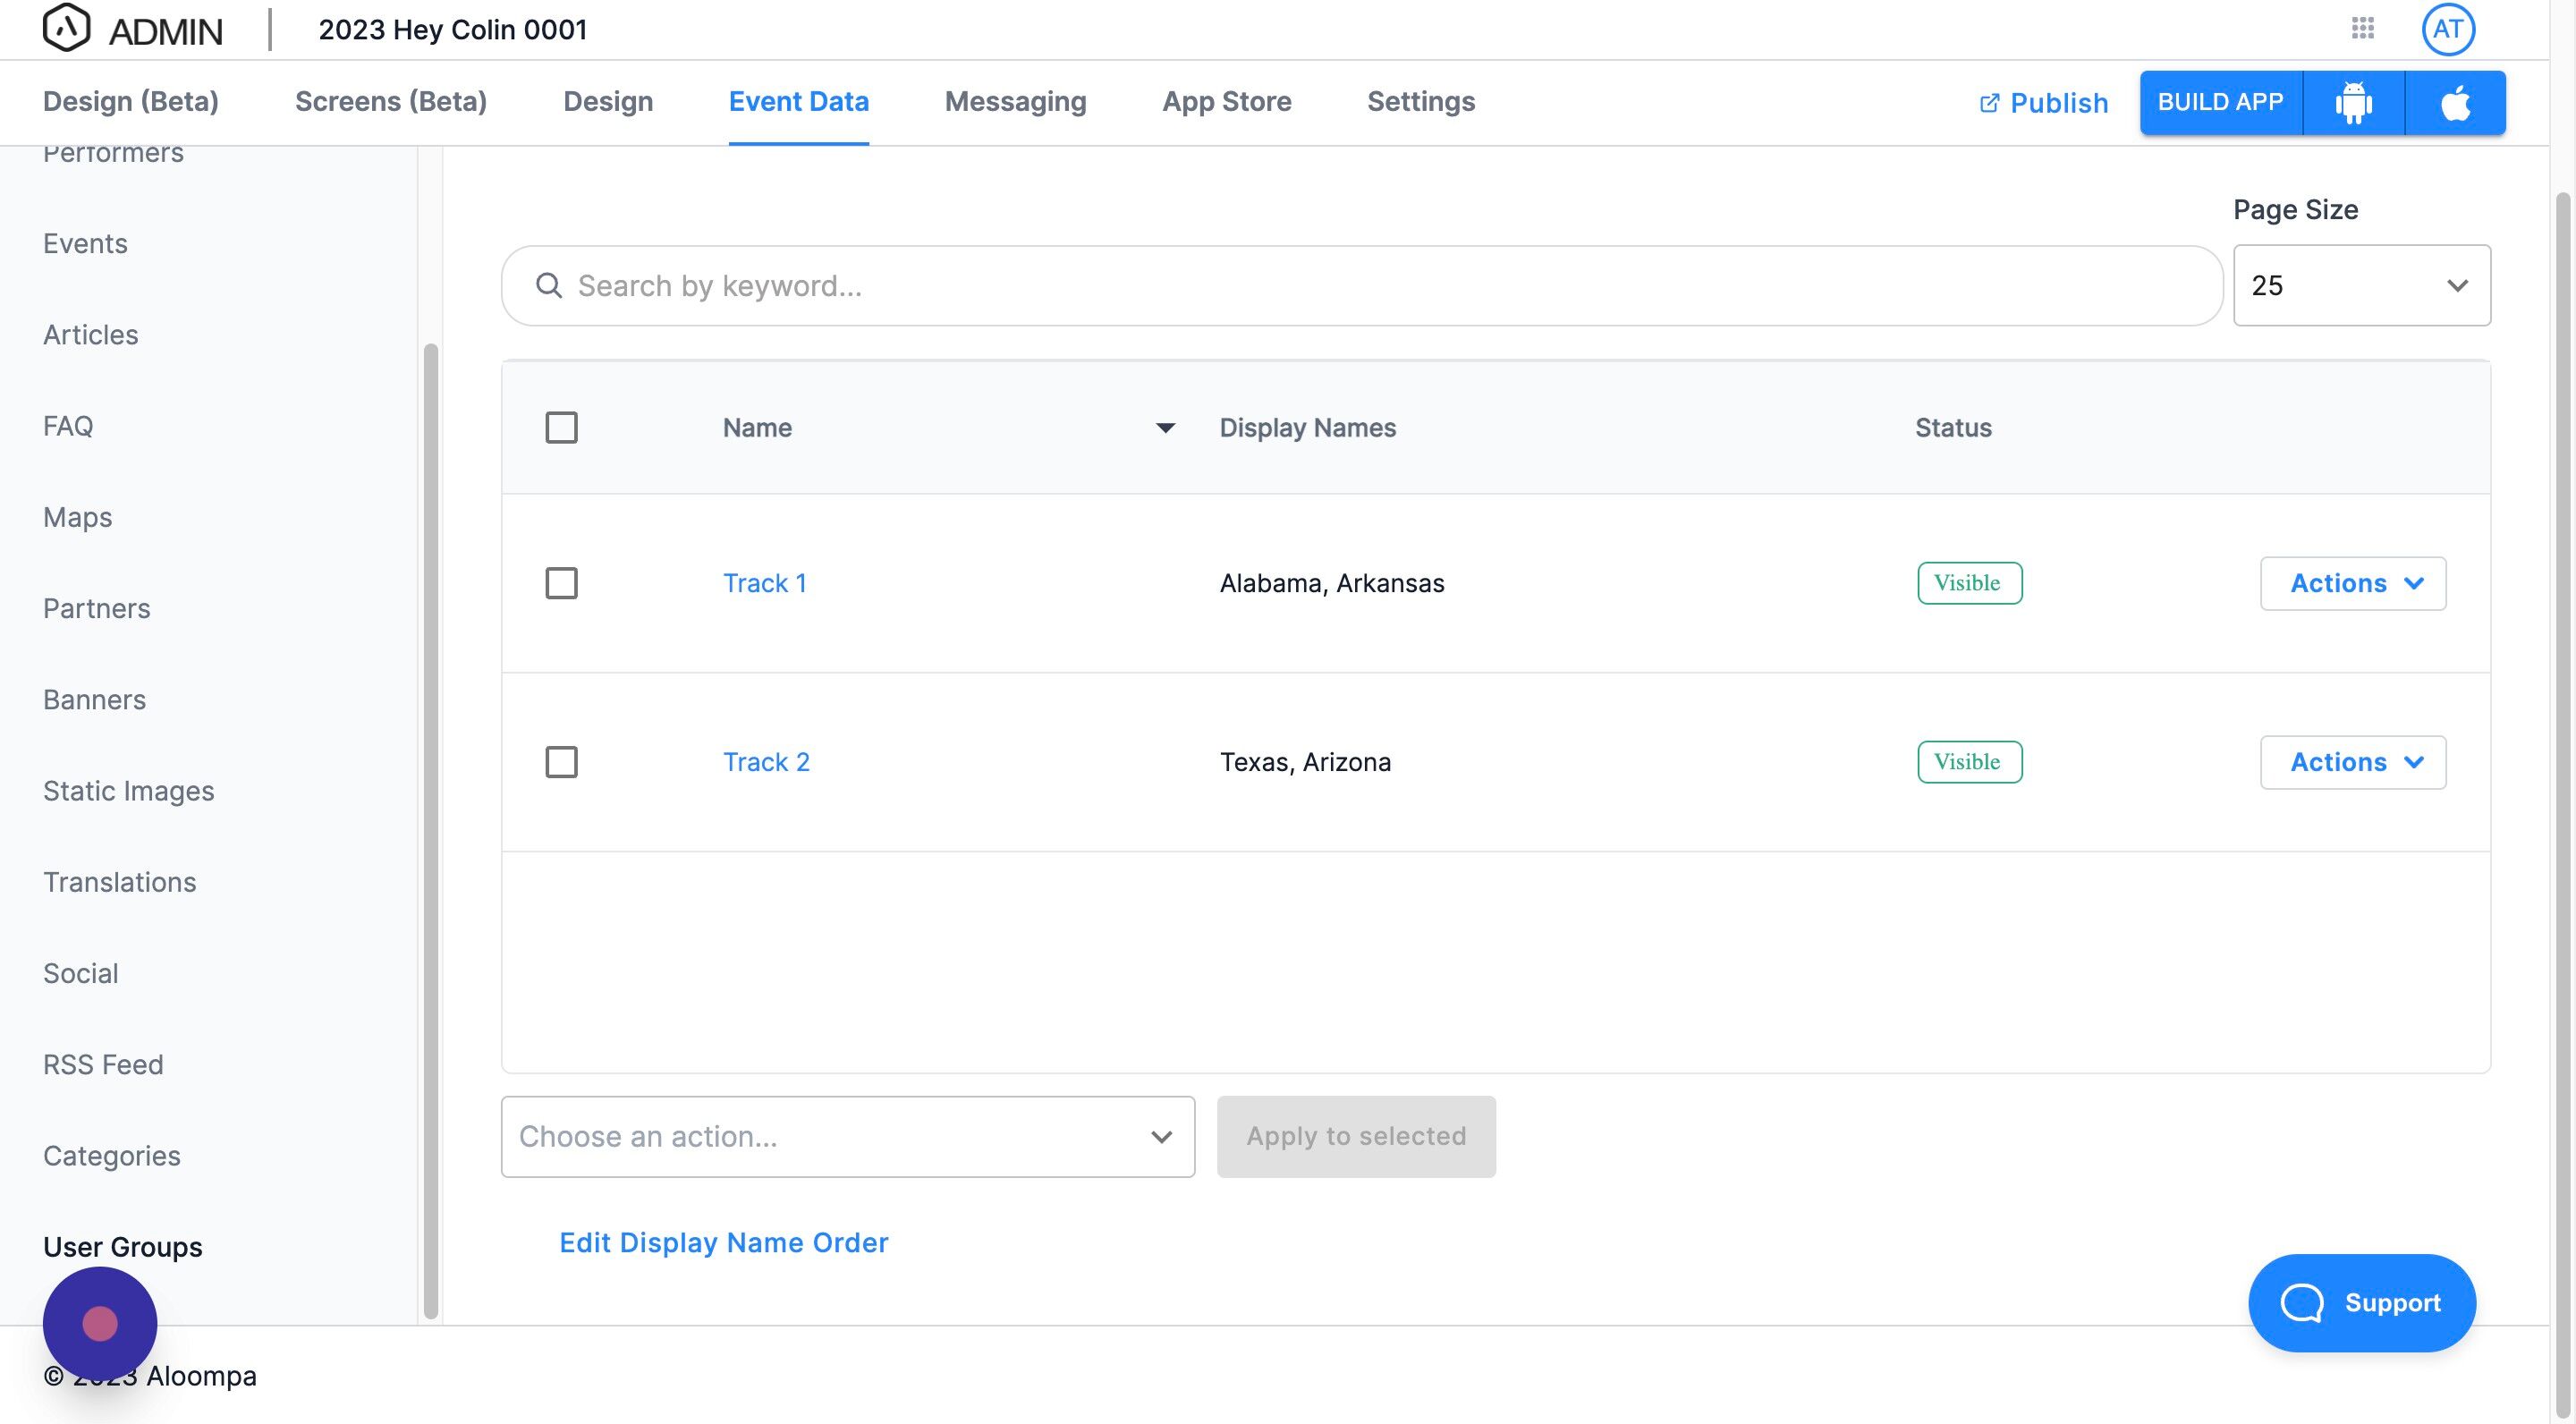Click the BUILD APP button
Screen dimensions: 2576x1424
click(2221, 102)
